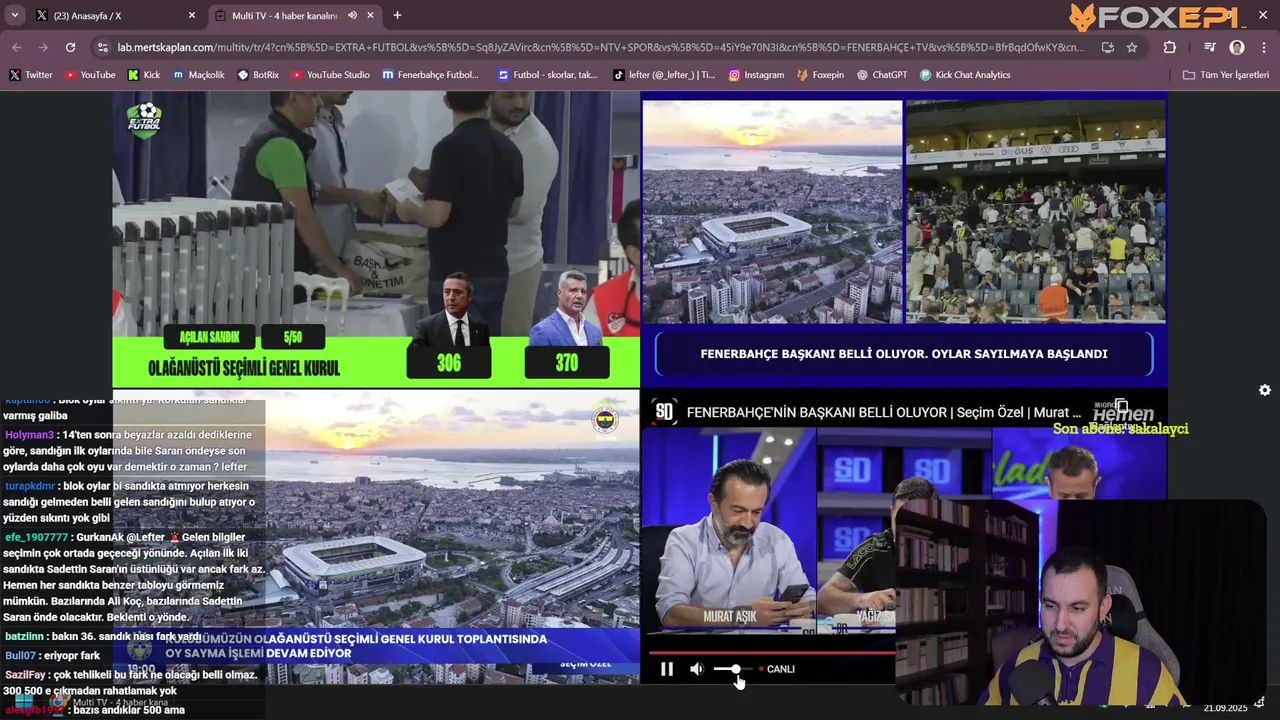This screenshot has height=720, width=1280.
Task: Reload the current page
Action: tap(70, 47)
